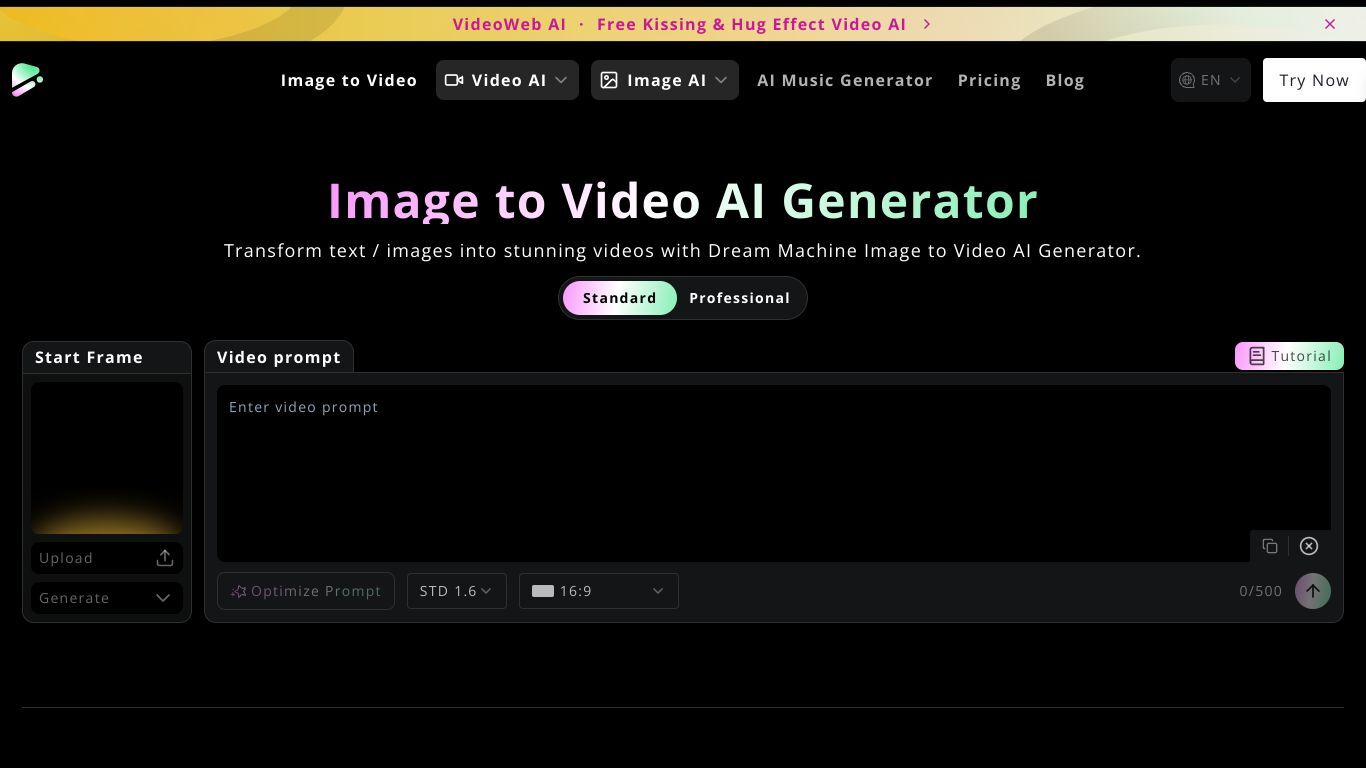Expand the Generate dropdown
Image resolution: width=1366 pixels, height=768 pixels.
(107, 598)
